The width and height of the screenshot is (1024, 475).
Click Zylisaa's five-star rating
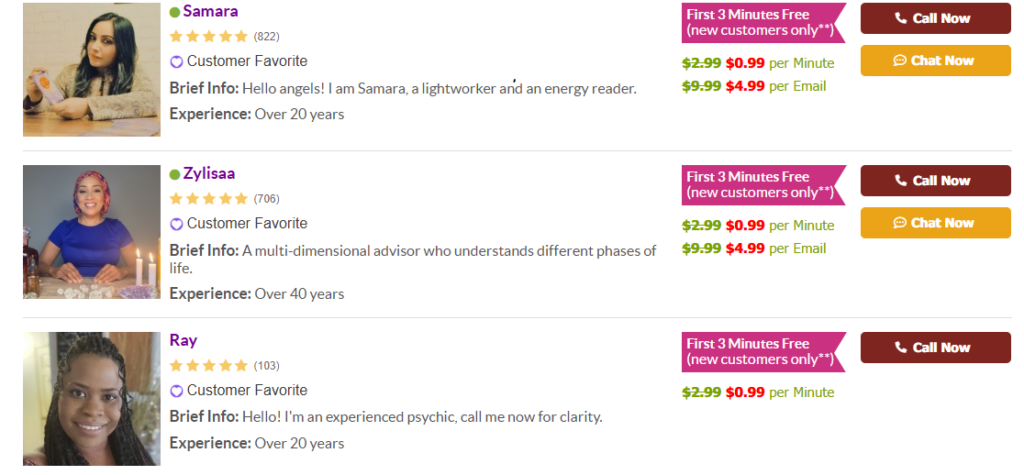(208, 198)
